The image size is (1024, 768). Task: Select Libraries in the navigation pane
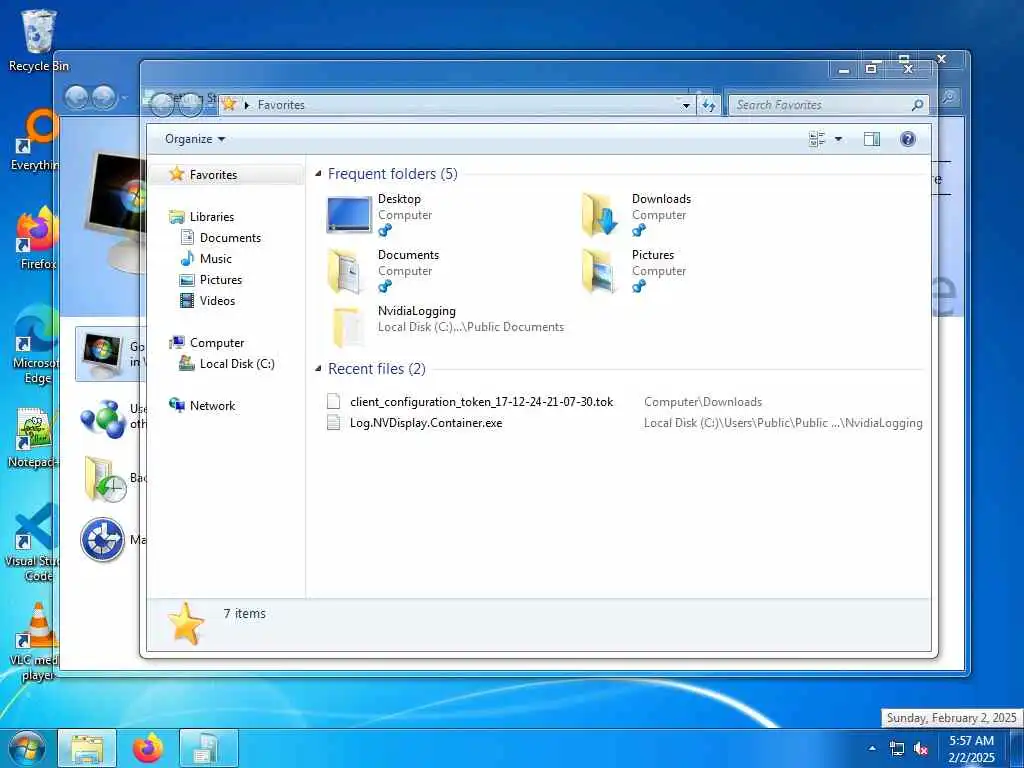pos(212,216)
